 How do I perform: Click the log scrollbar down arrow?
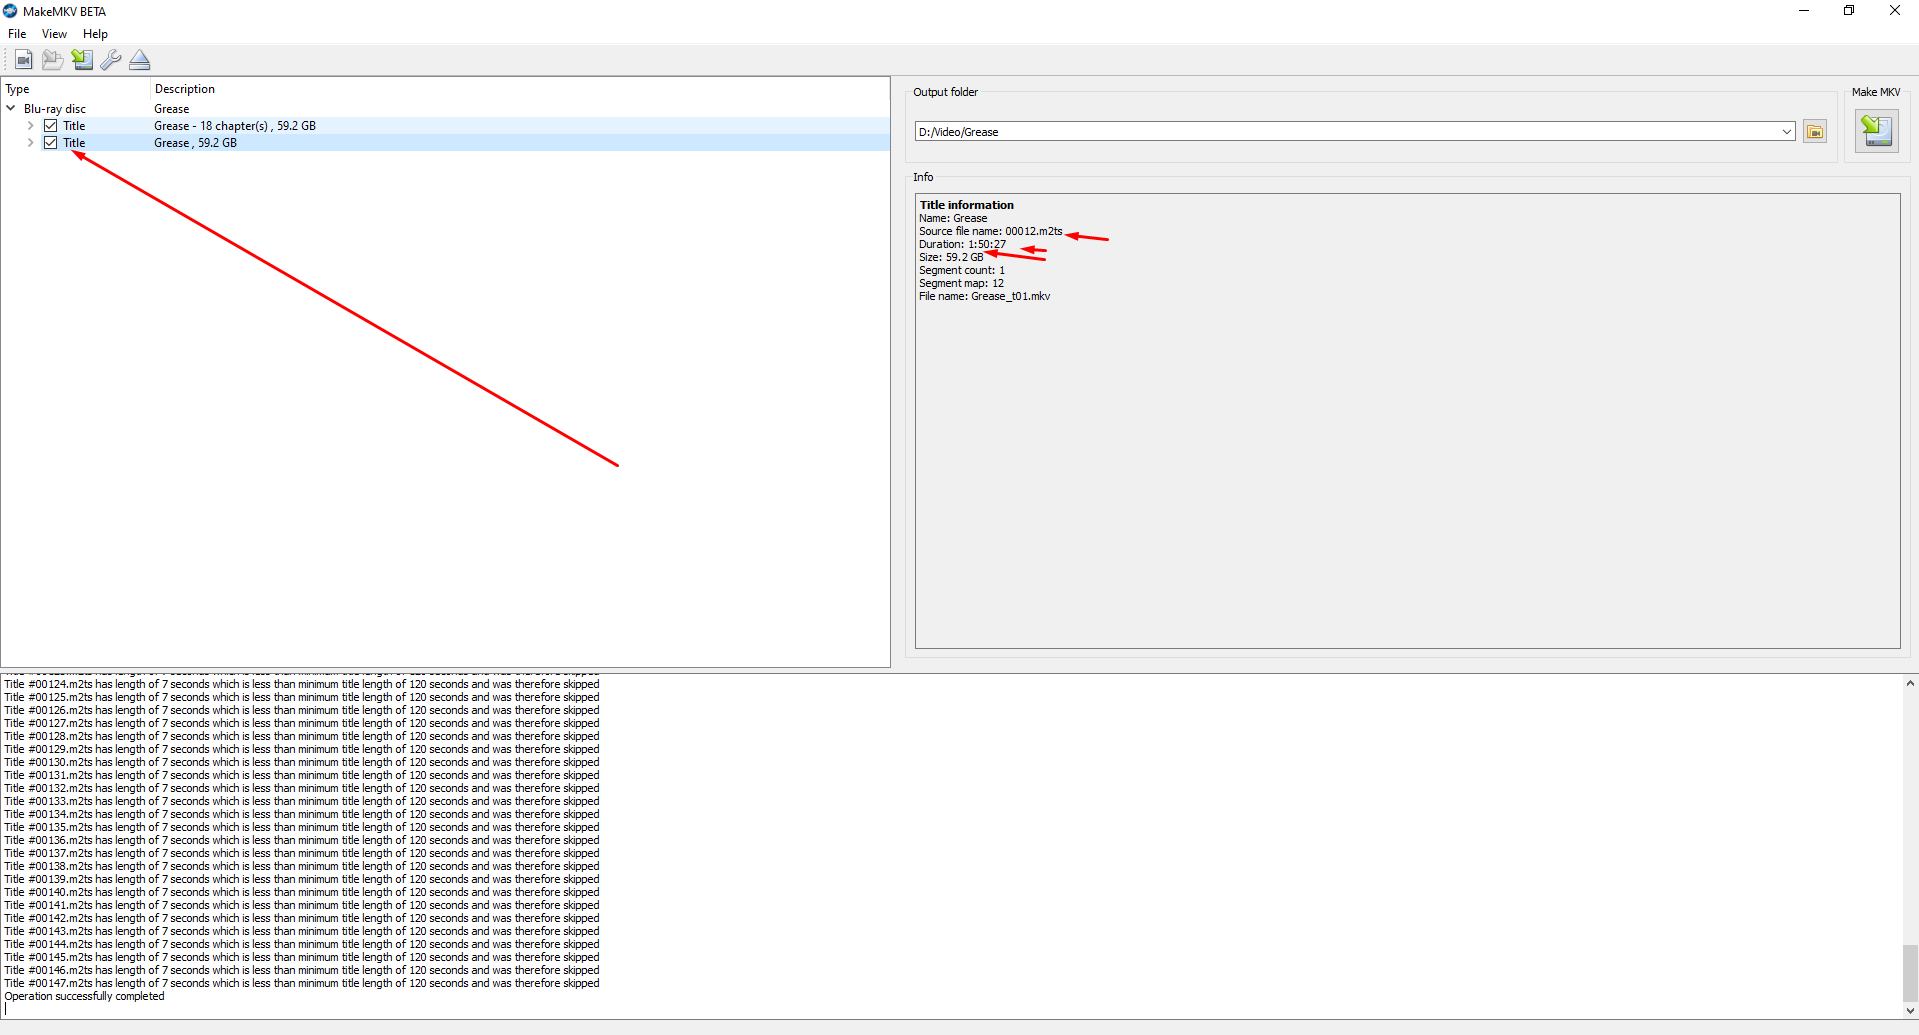coord(1910,1011)
